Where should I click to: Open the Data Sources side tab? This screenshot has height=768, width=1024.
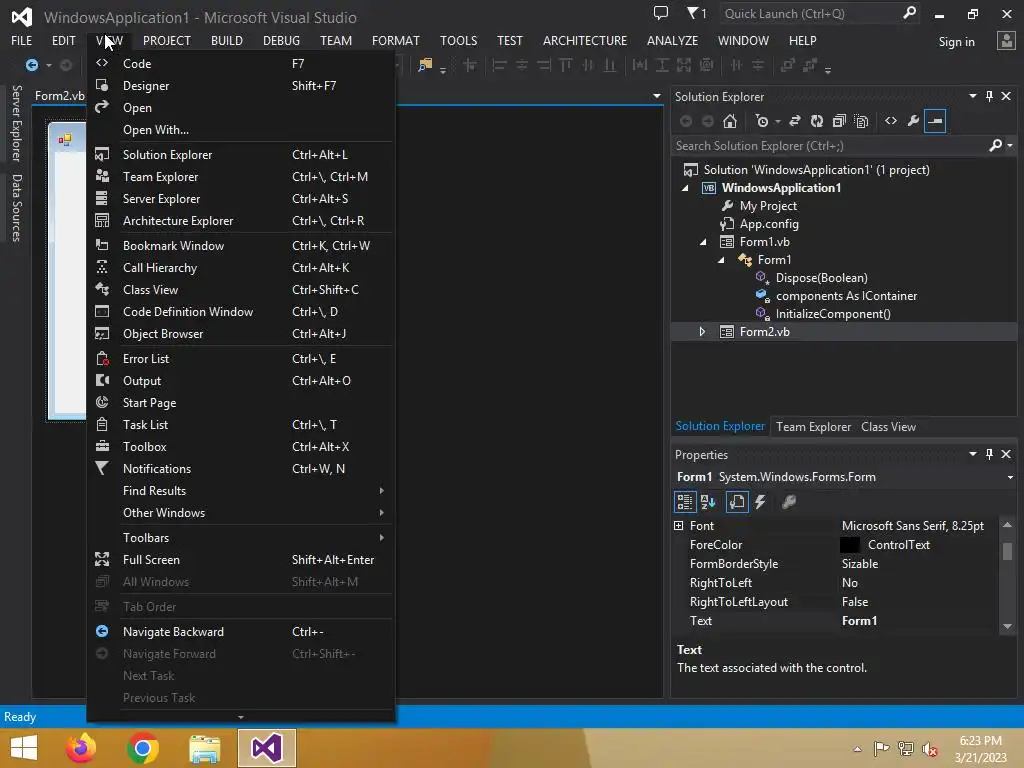tap(17, 208)
